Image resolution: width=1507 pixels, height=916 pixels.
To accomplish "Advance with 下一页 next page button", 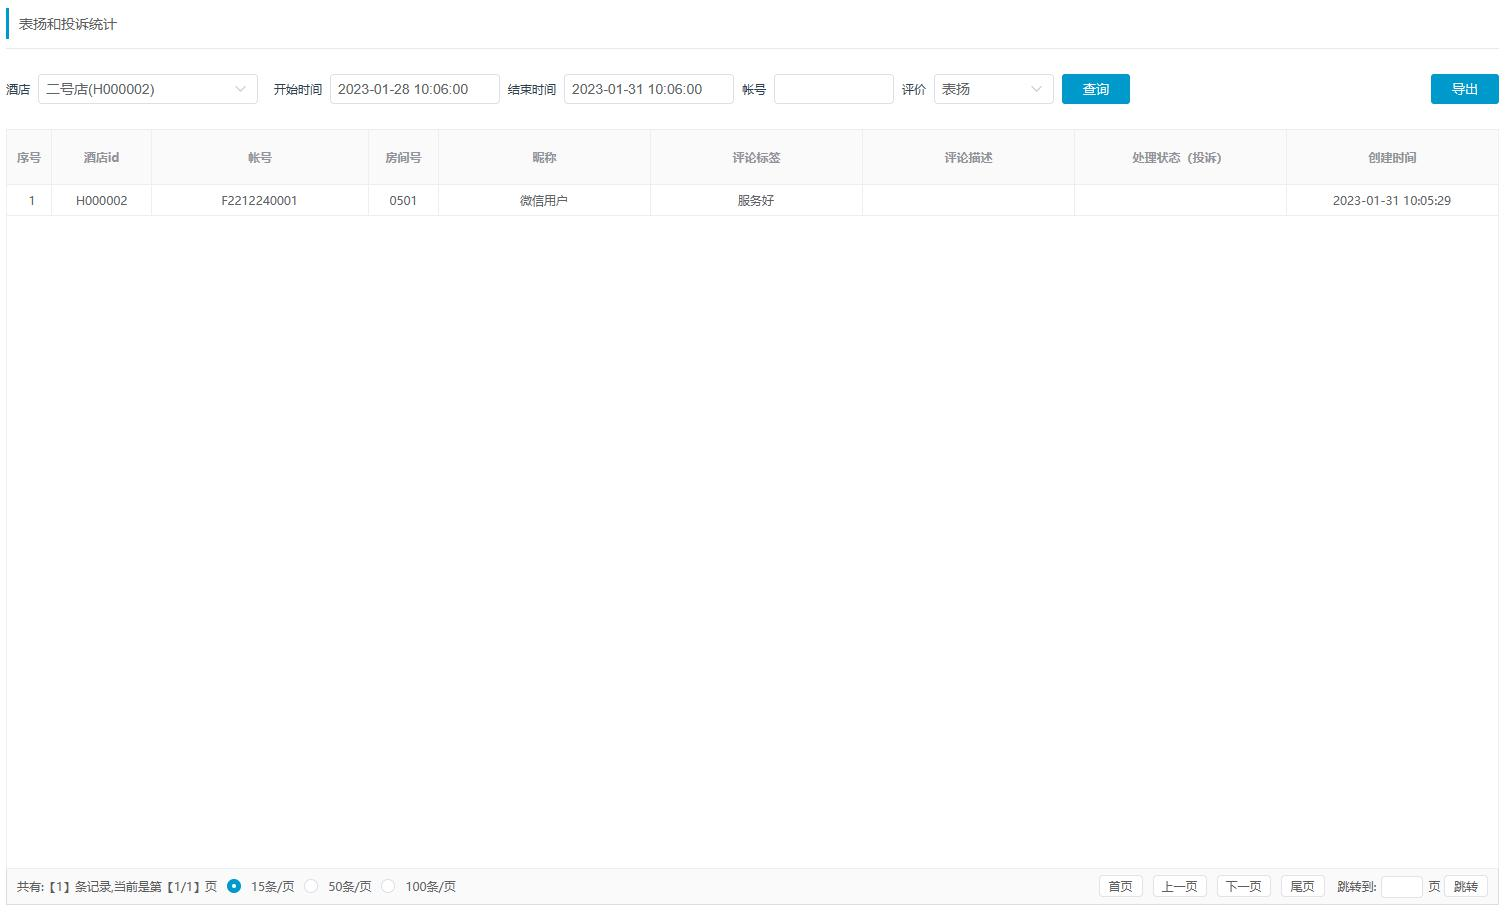I will [1243, 886].
